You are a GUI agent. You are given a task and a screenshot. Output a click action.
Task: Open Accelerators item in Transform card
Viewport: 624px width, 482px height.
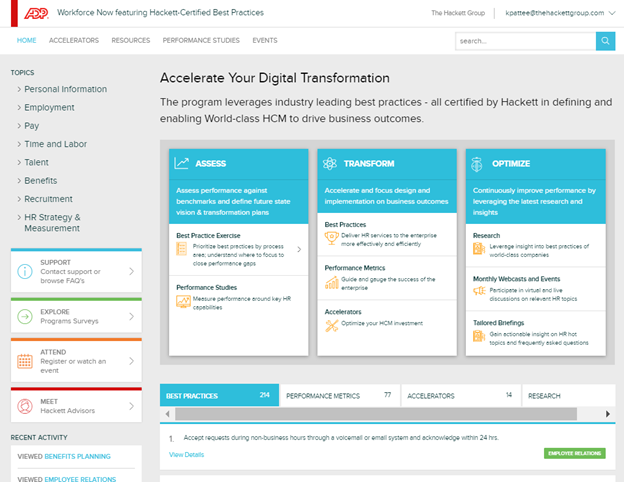point(387,322)
